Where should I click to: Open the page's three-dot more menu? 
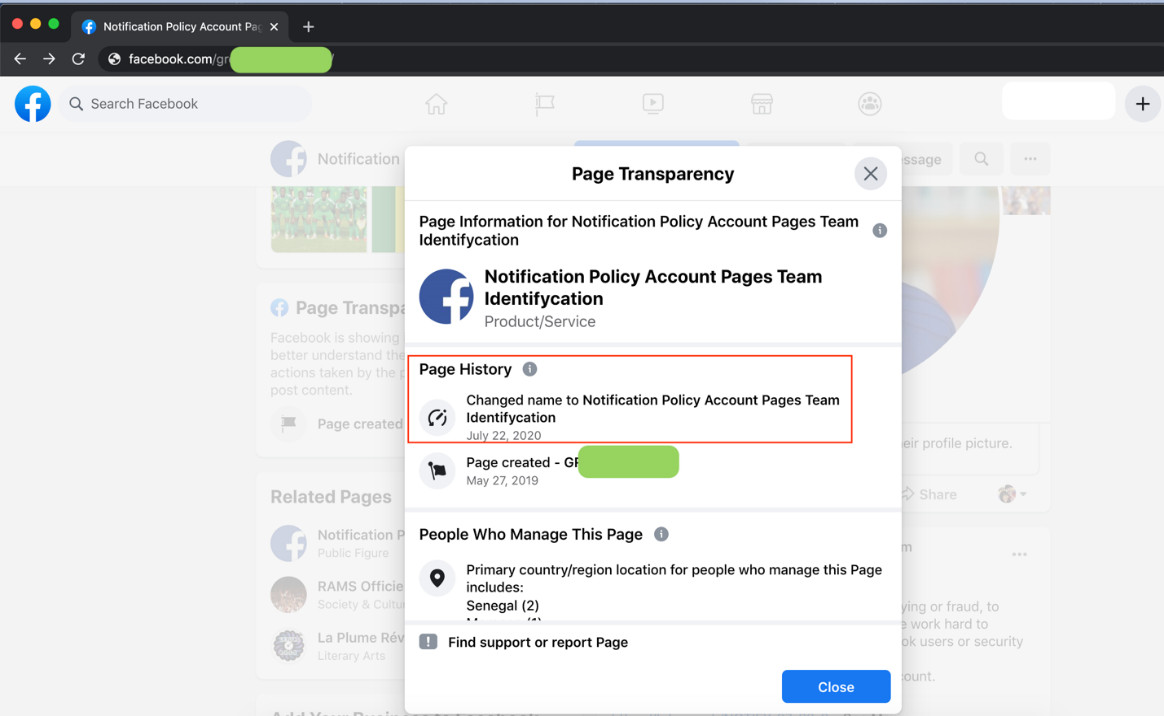pos(1030,158)
